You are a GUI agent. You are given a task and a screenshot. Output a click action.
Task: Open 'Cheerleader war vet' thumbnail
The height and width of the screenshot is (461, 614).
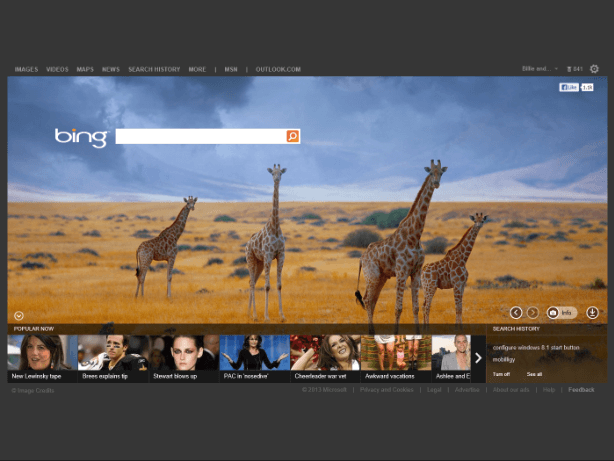(x=325, y=358)
